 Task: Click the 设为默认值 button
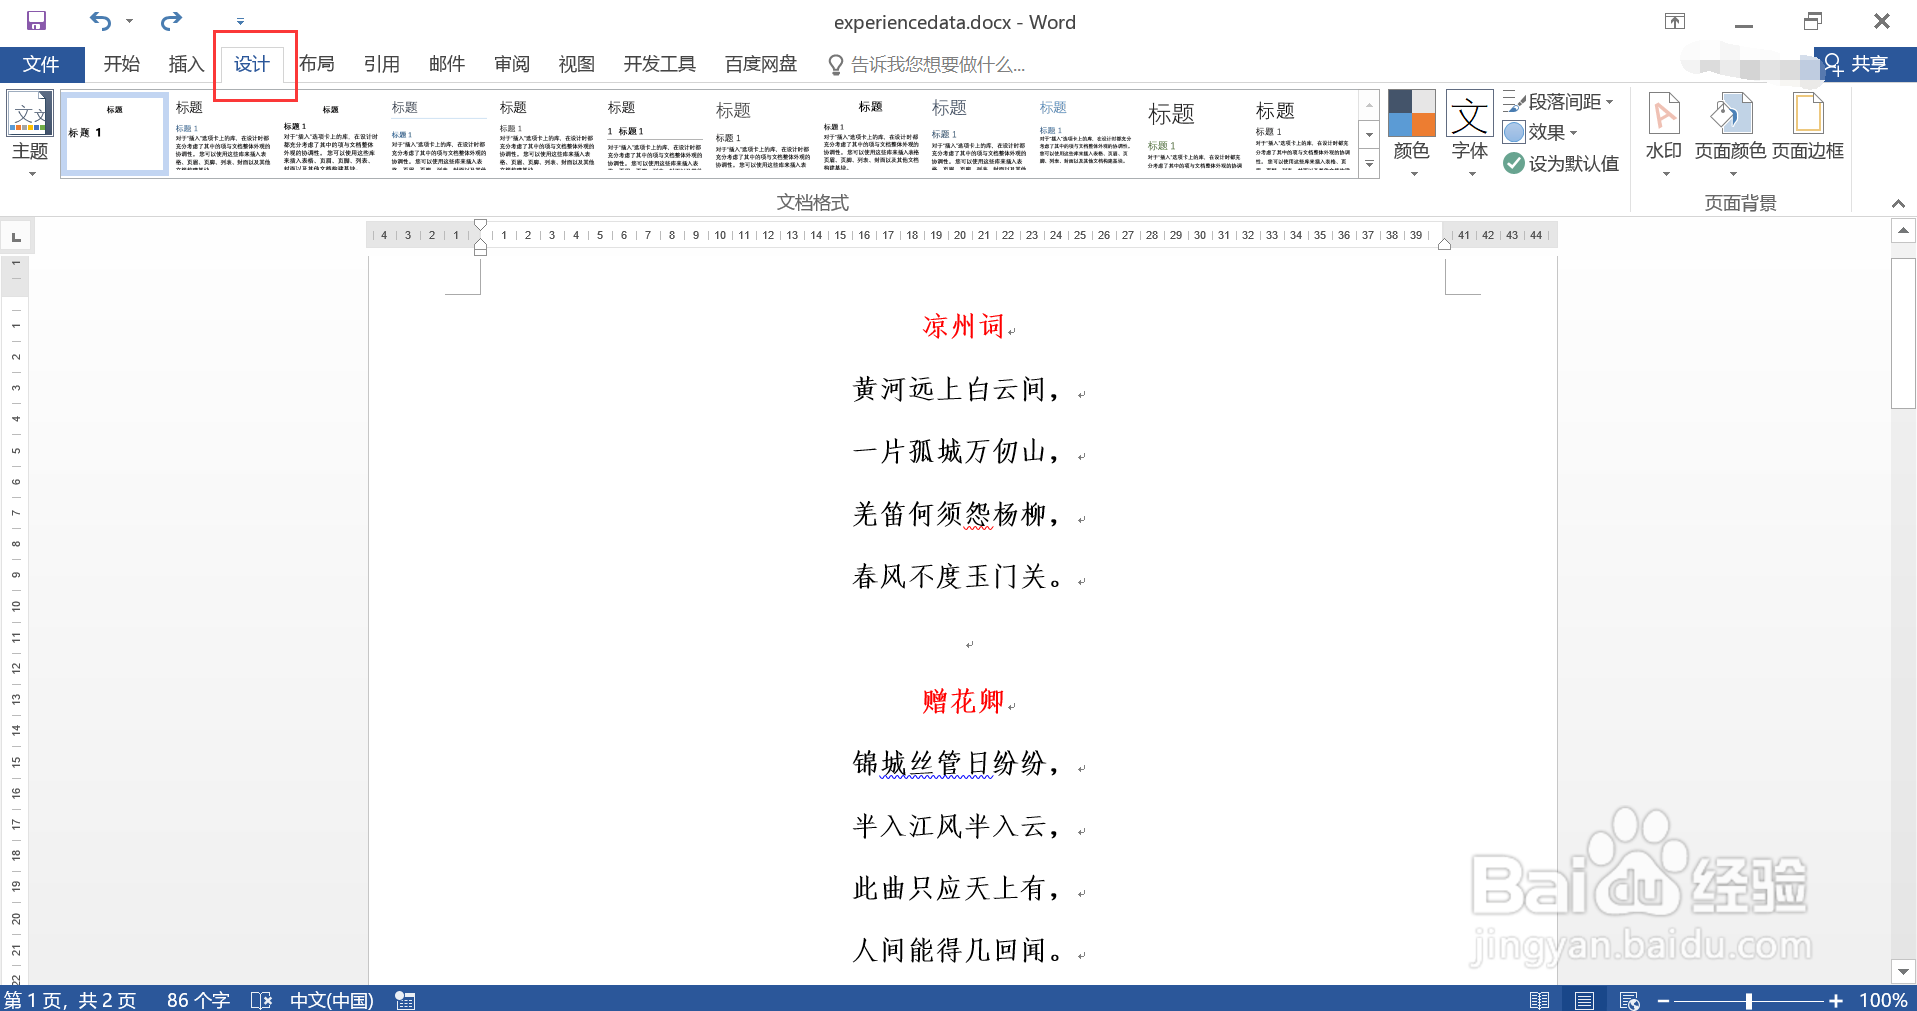(1563, 163)
